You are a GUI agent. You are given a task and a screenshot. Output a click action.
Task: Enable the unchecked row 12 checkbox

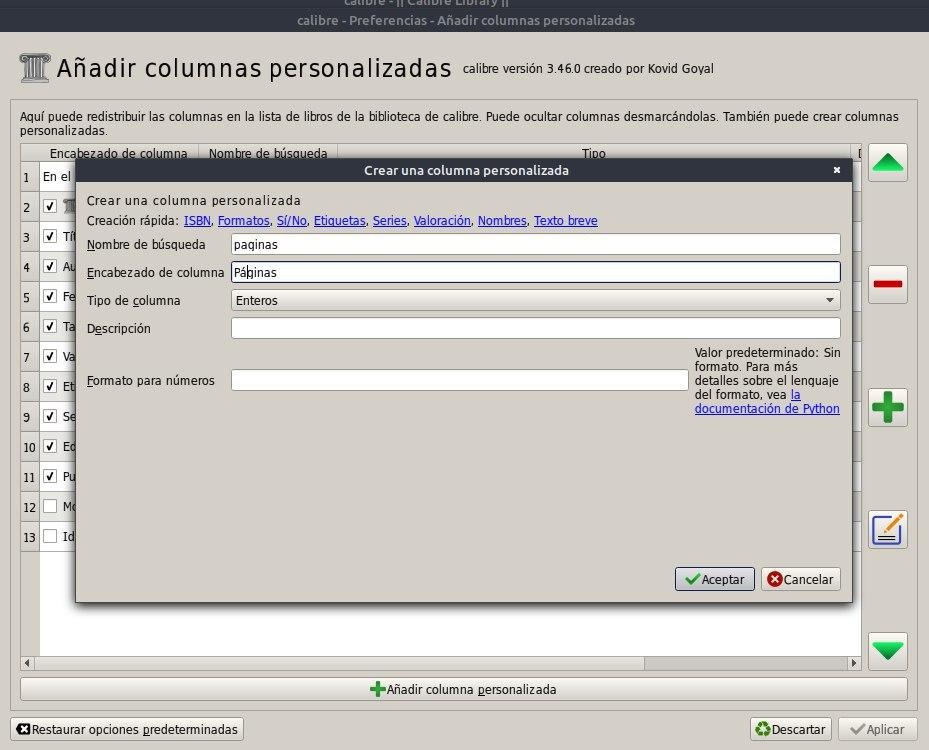(x=50, y=506)
